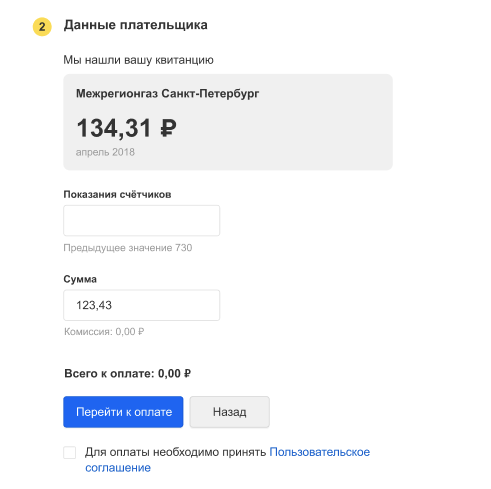Image resolution: width=491 pixels, height=489 pixels.
Task: Go back with the Назад button
Action: coord(230,412)
